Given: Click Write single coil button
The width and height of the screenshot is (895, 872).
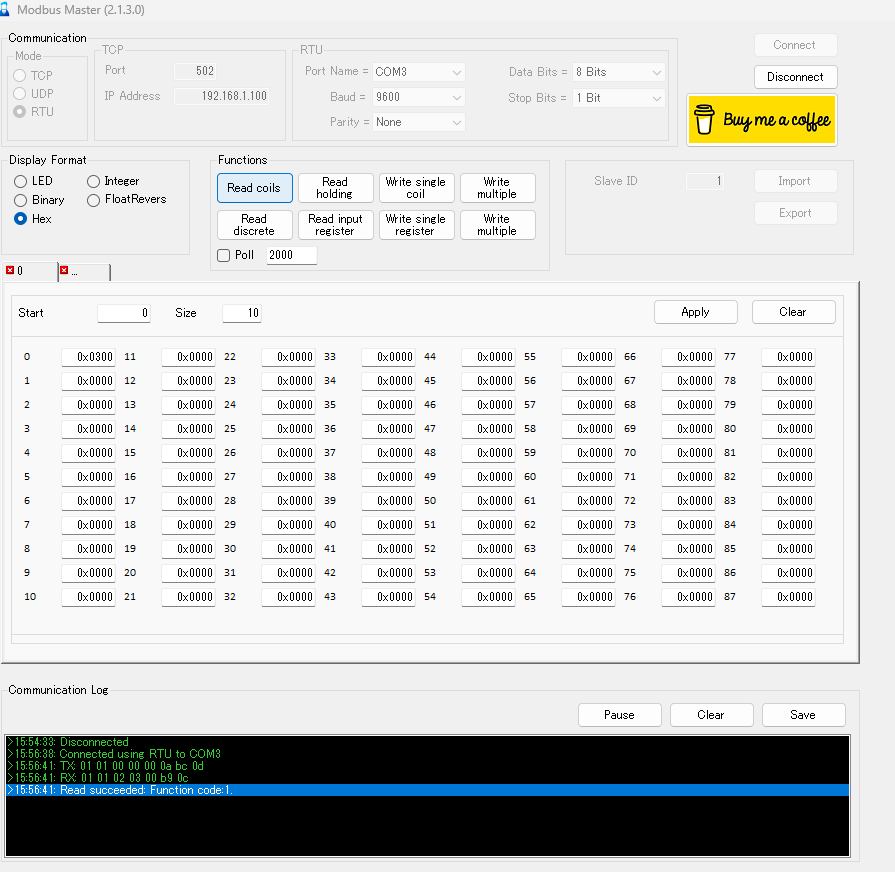Looking at the screenshot, I should pos(415,188).
